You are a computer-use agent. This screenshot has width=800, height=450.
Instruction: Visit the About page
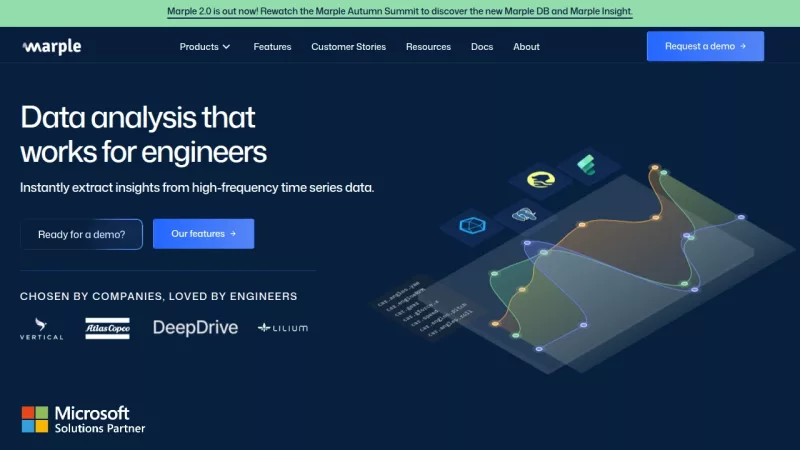tap(526, 47)
